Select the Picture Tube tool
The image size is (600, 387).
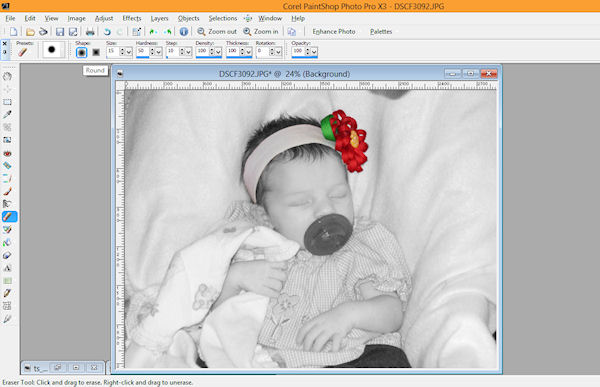[x=7, y=229]
